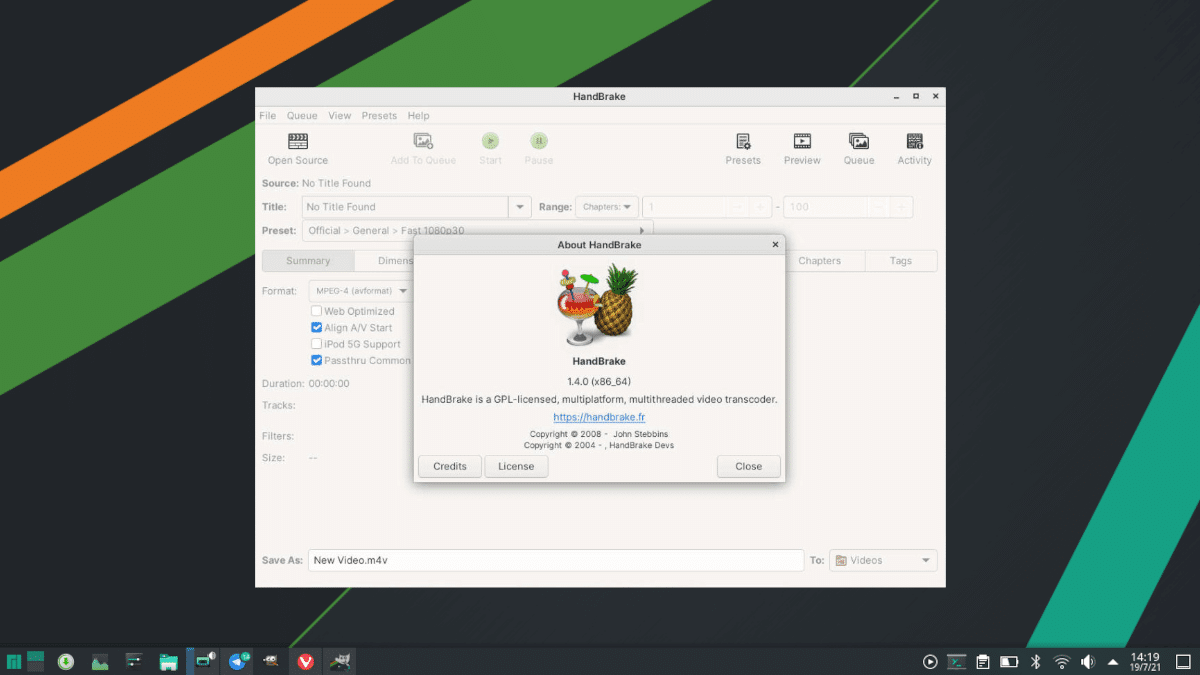Screen dimensions: 1200x675
Task: Expand the Title dropdown arrow
Action: (x=520, y=207)
